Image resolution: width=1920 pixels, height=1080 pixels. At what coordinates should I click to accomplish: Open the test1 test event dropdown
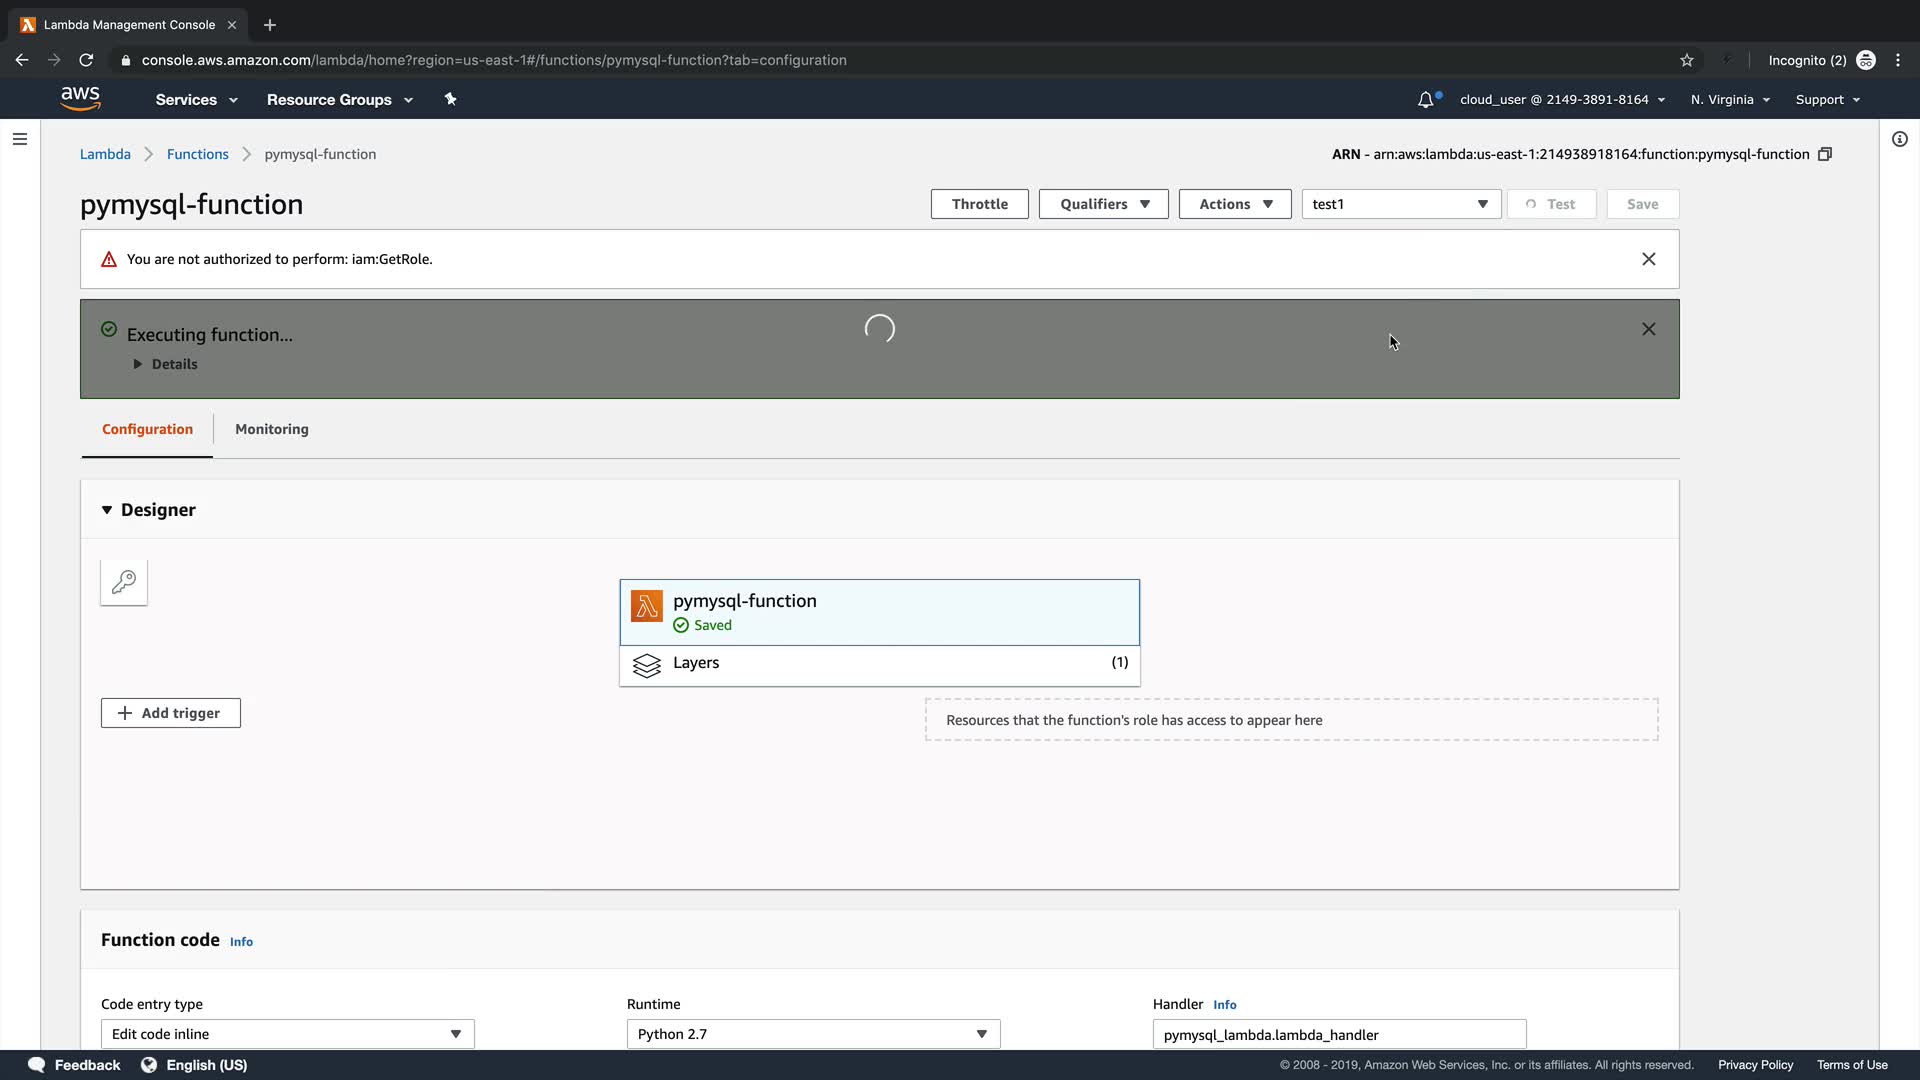(x=1400, y=204)
